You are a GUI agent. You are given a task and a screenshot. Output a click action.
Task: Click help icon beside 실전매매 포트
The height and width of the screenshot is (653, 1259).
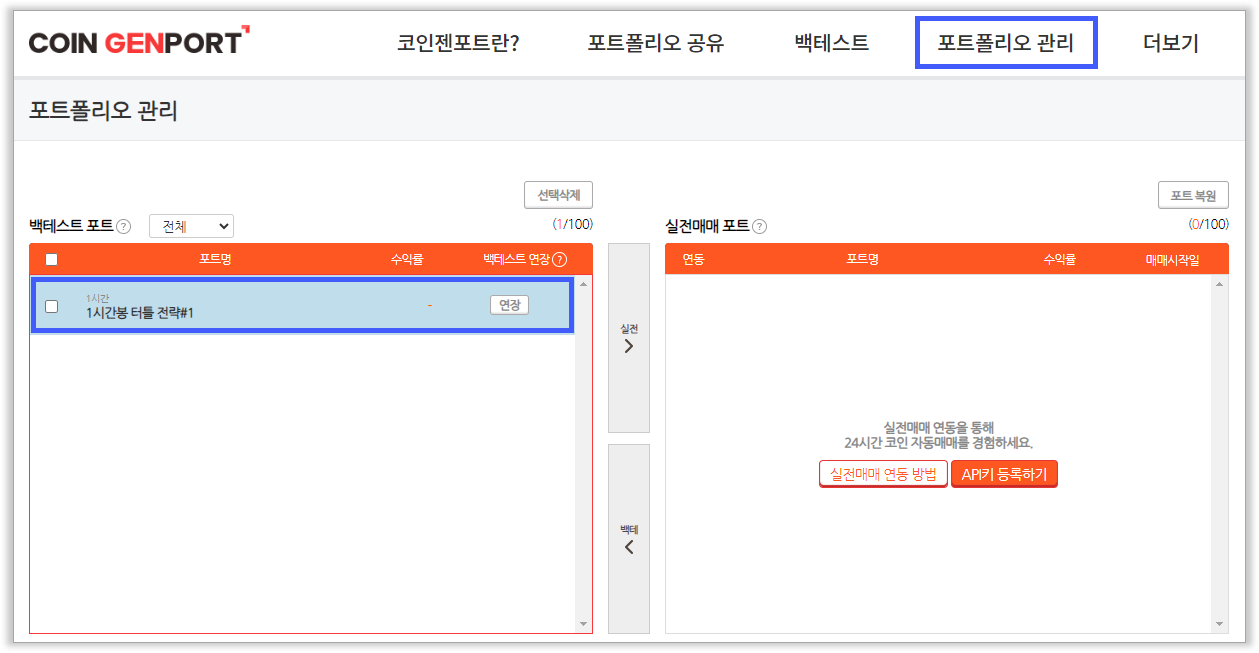pos(760,226)
